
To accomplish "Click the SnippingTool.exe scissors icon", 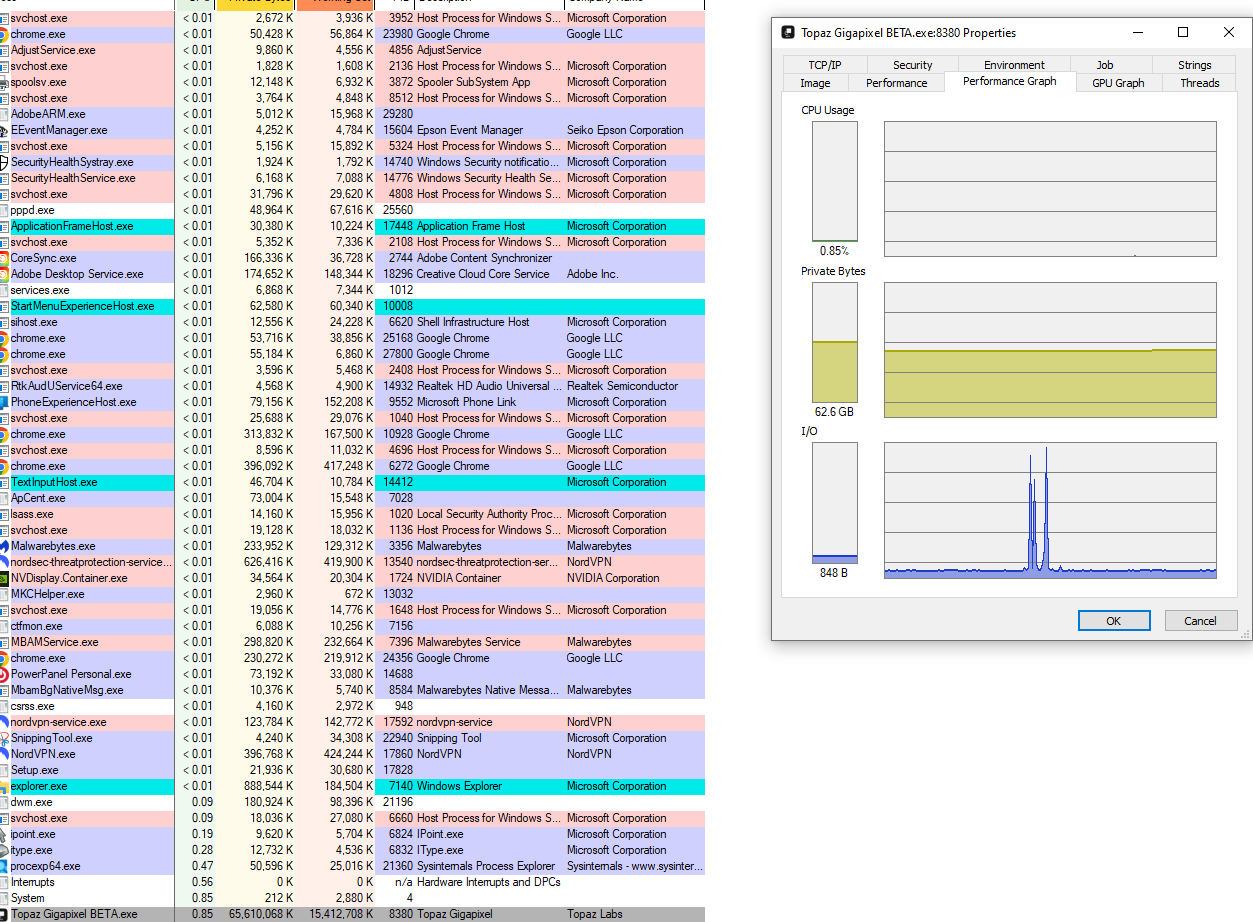I will (4, 738).
